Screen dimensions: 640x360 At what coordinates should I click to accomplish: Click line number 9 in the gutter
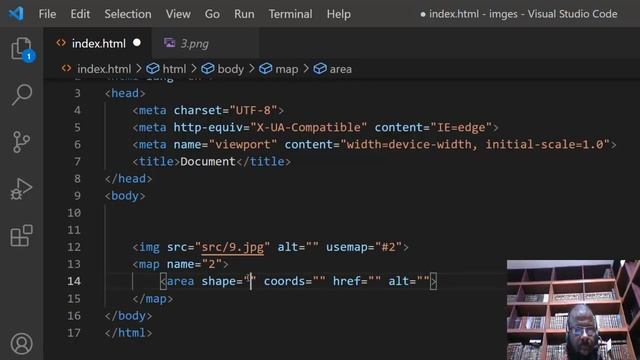[x=77, y=196]
